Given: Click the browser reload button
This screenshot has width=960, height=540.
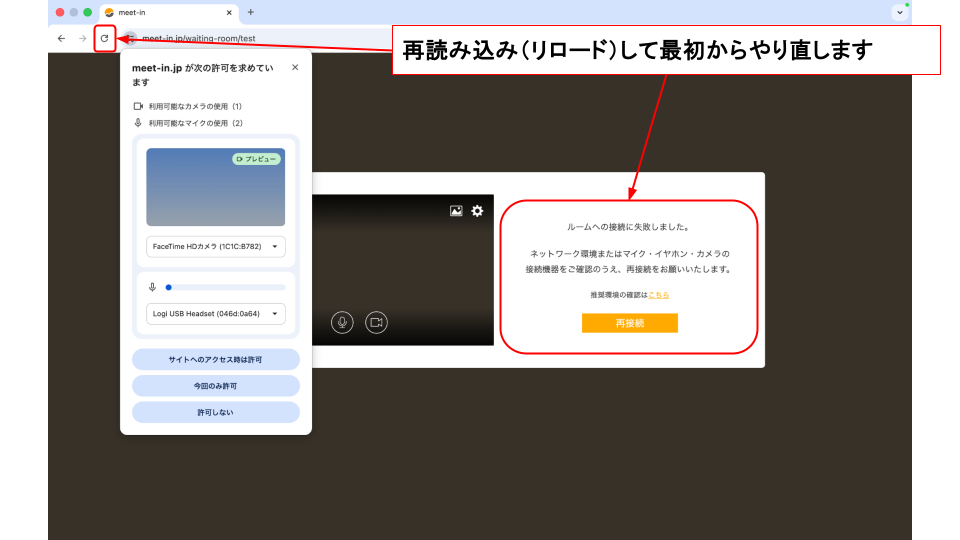Looking at the screenshot, I should (104, 38).
